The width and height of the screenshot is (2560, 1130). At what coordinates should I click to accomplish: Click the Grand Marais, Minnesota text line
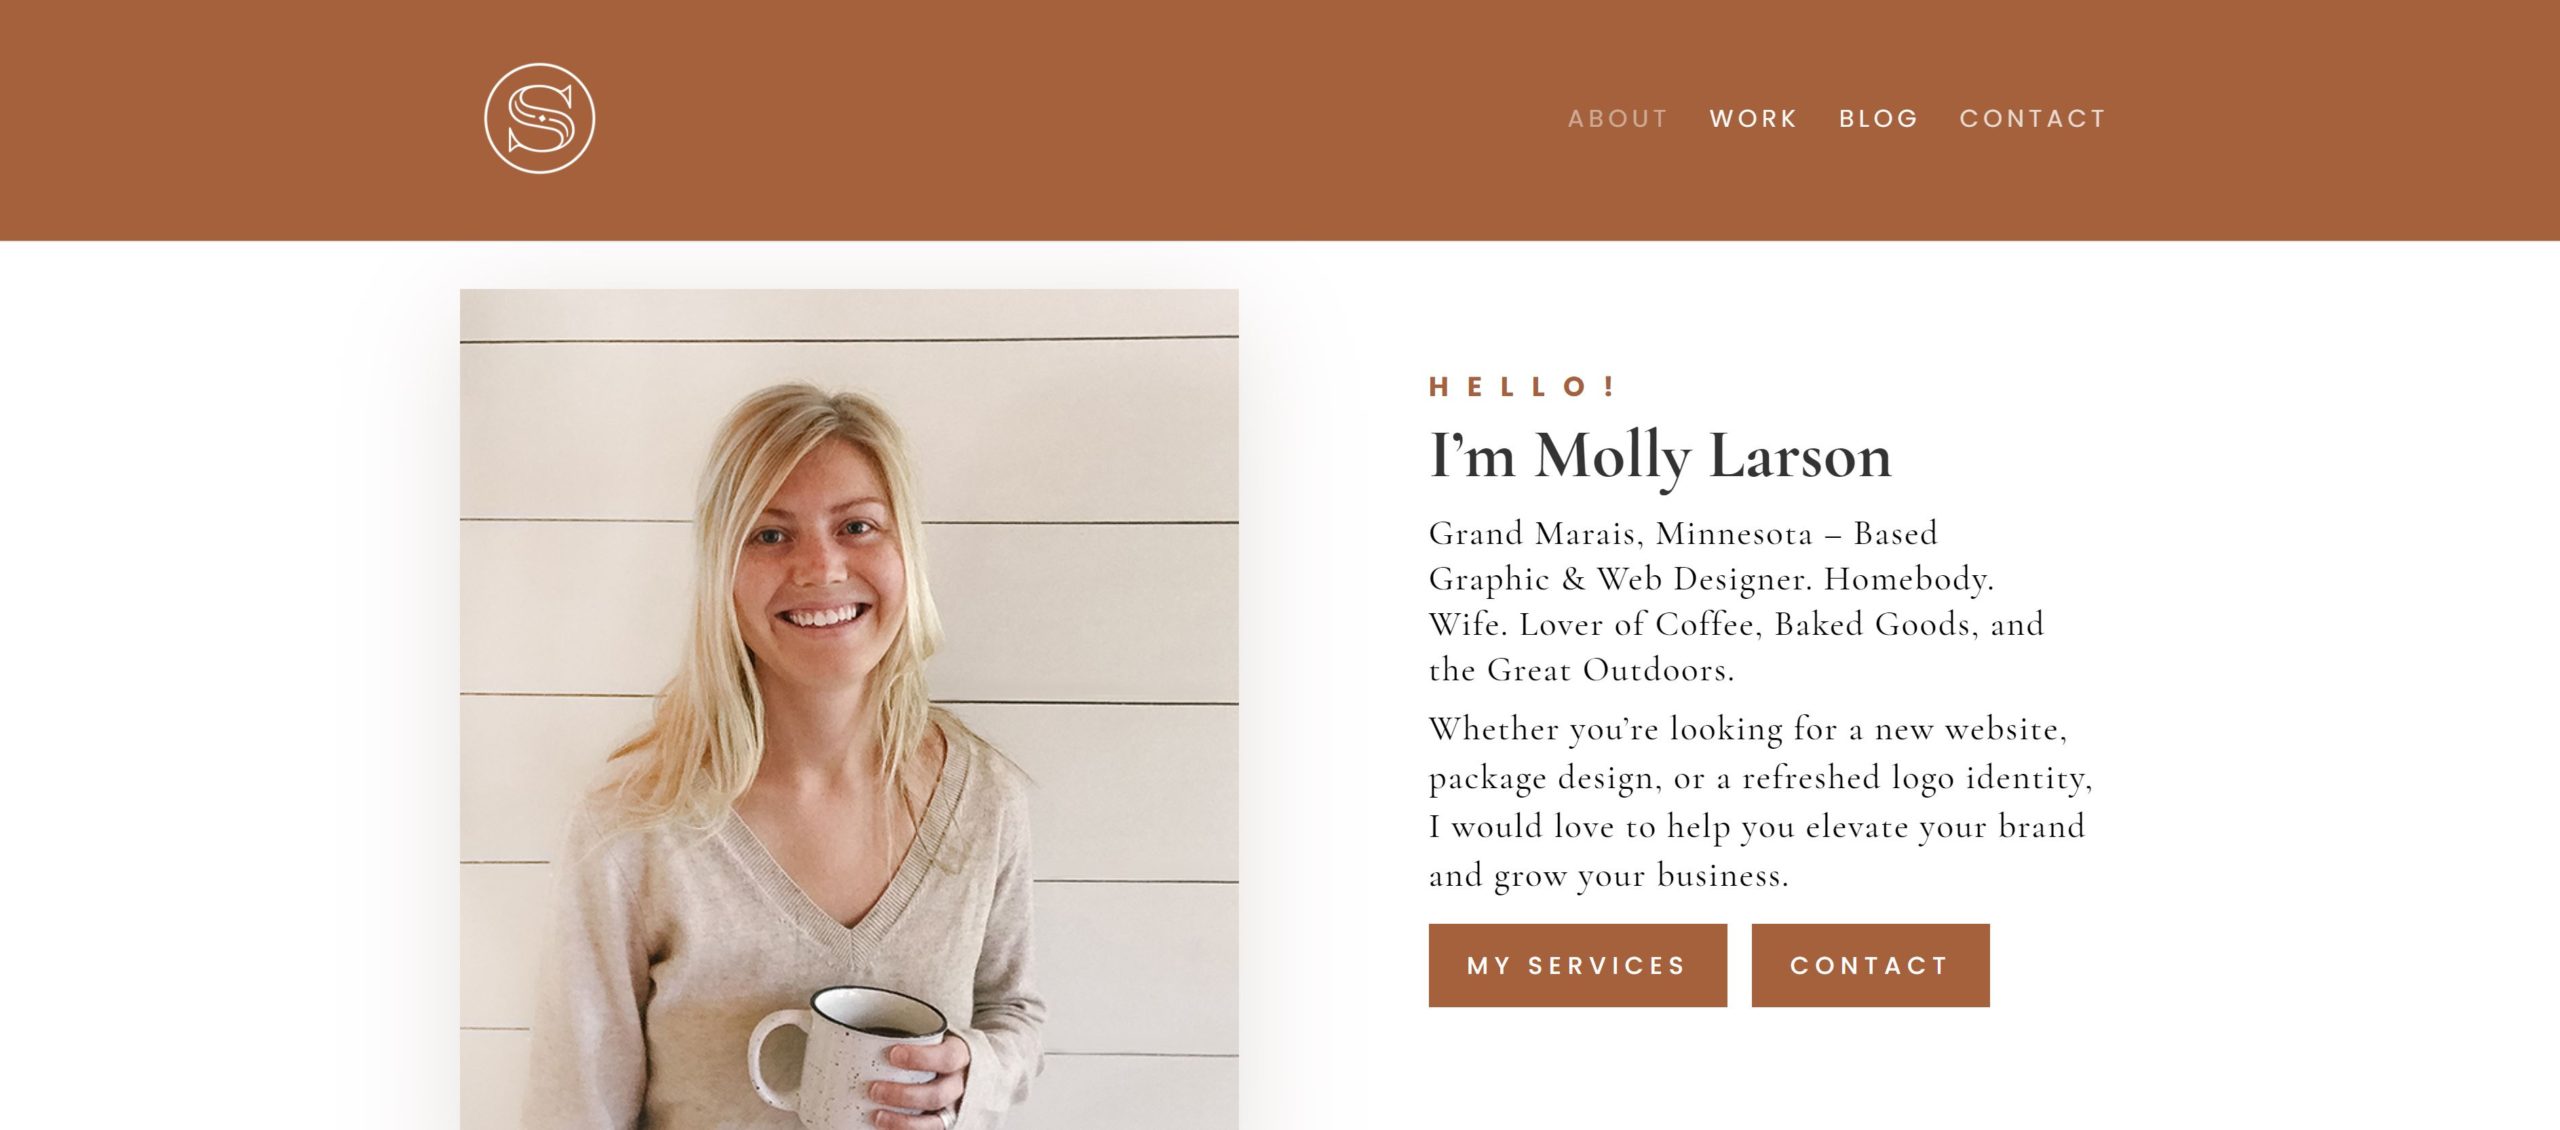coord(1683,534)
